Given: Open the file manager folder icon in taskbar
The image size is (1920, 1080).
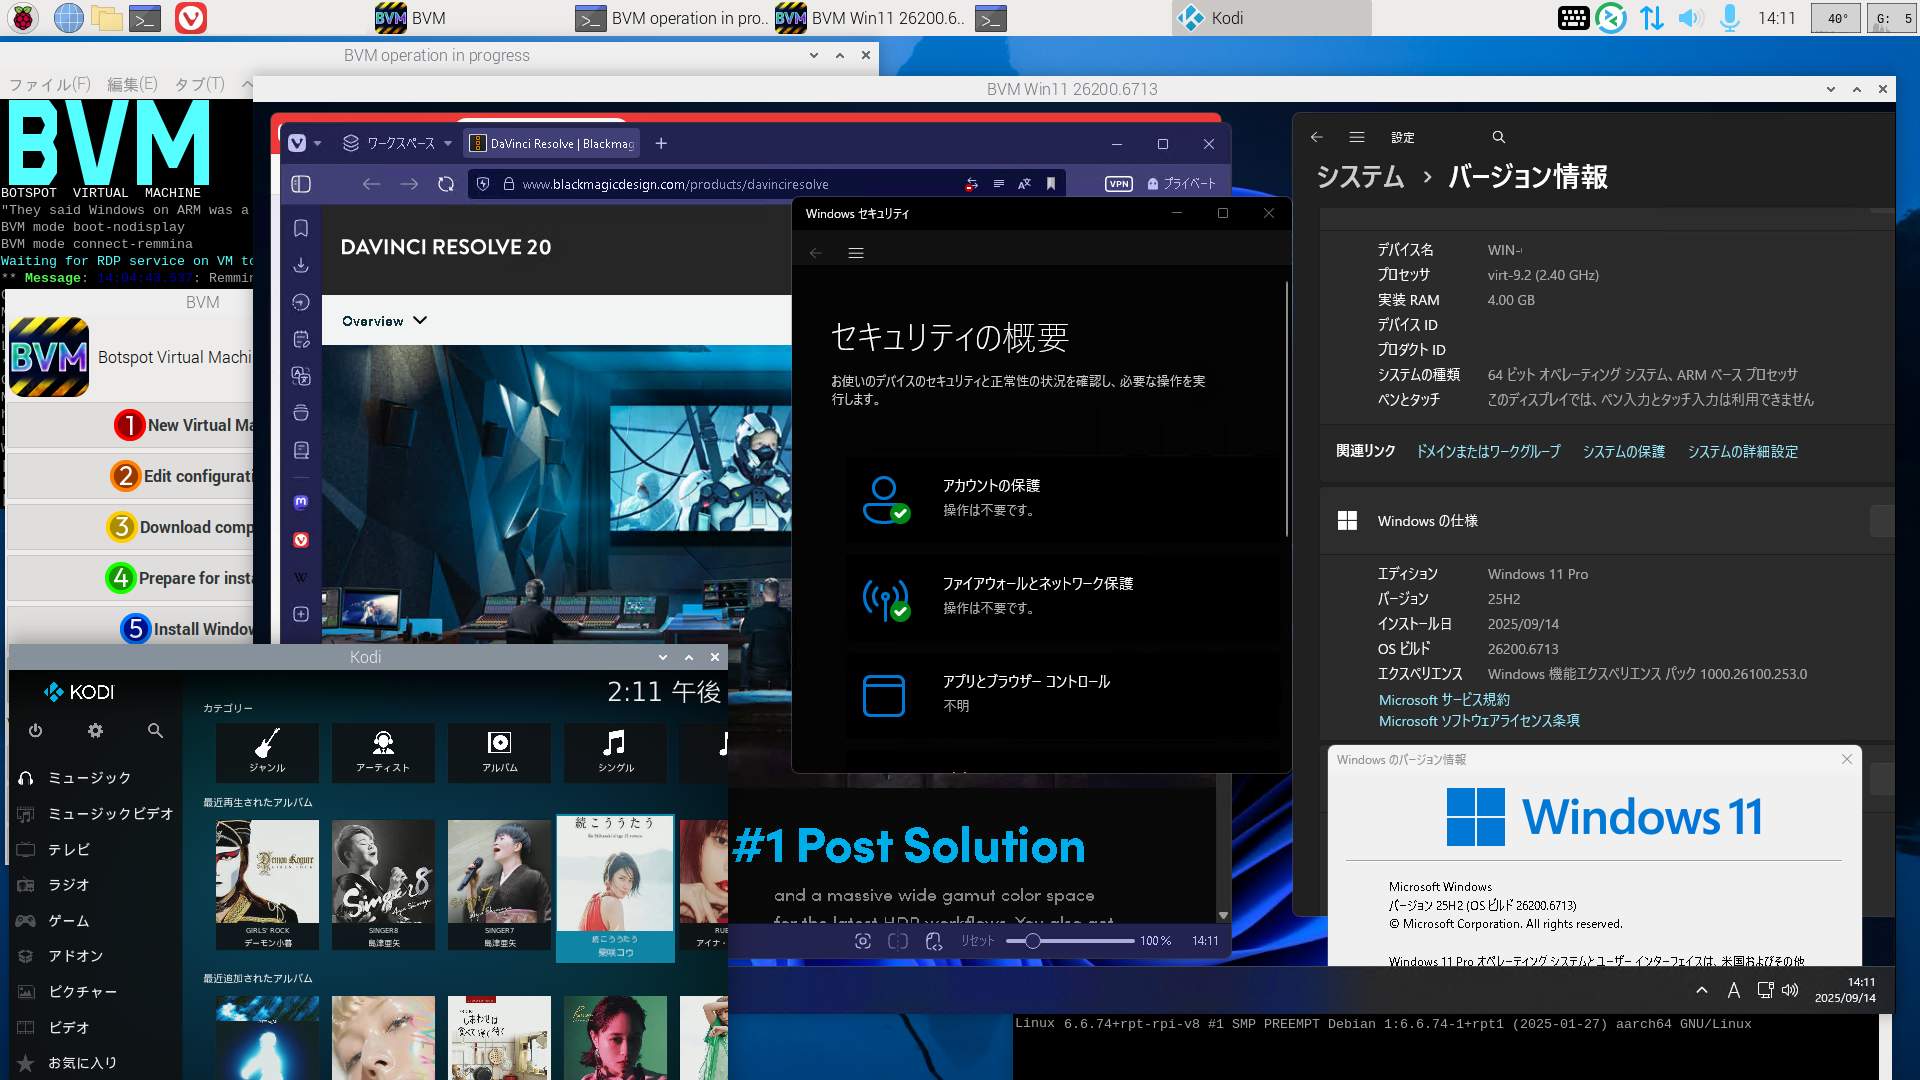Looking at the screenshot, I should click(106, 18).
